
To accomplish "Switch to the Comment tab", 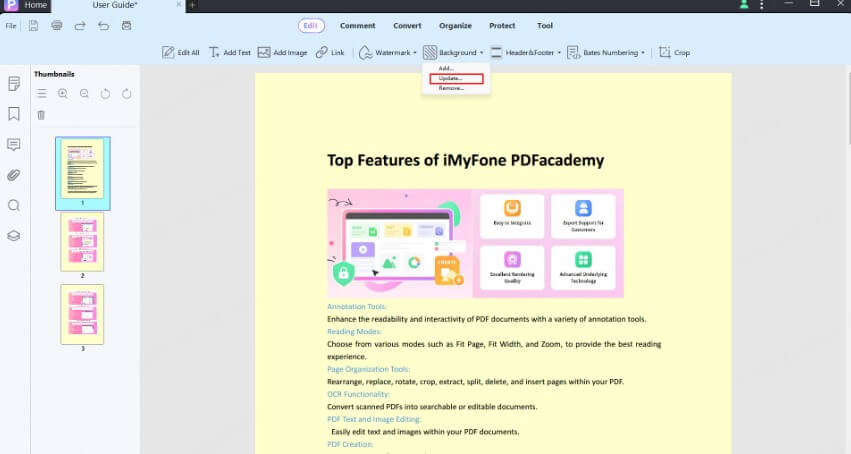I will (x=358, y=25).
